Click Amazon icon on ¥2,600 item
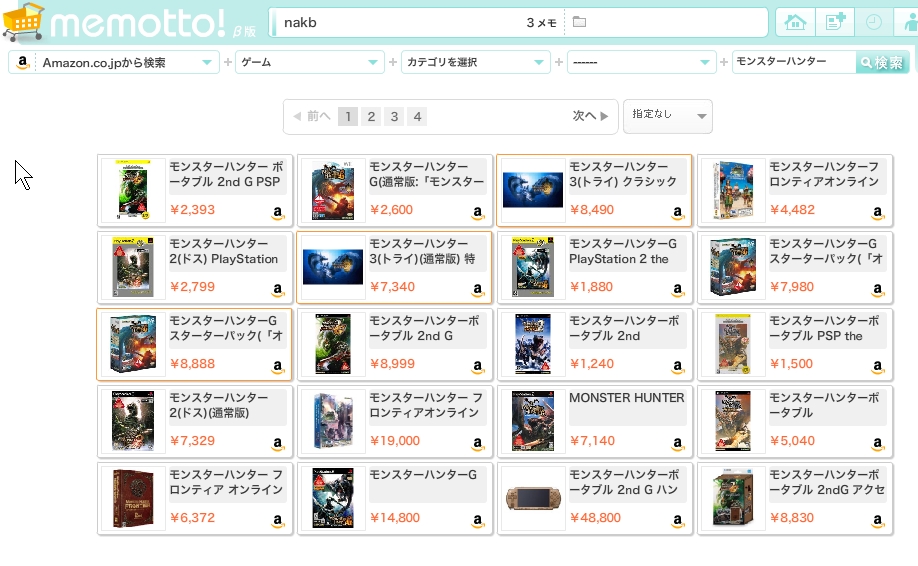The width and height of the screenshot is (918, 566). 478,212
